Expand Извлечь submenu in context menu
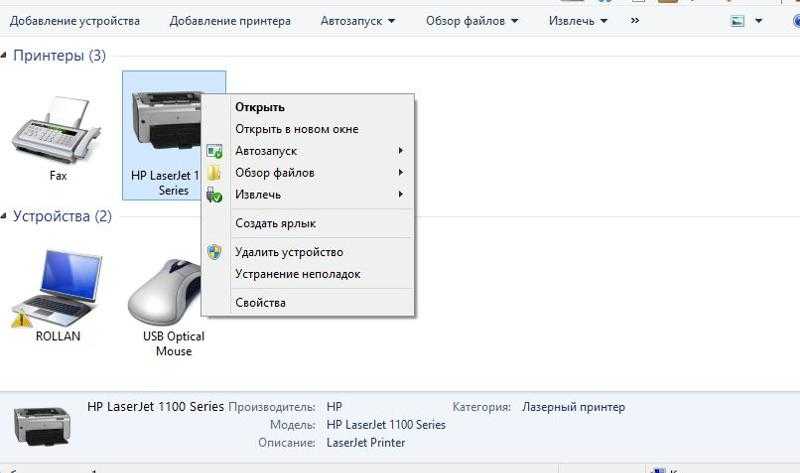 click(x=308, y=195)
